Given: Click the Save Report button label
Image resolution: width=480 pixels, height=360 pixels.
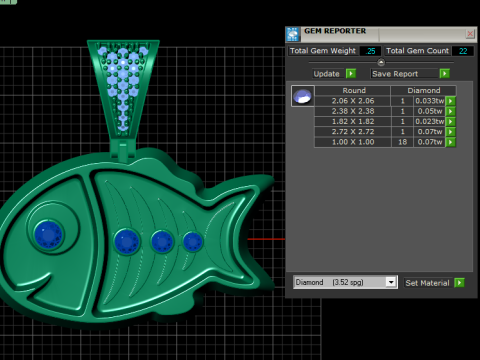Looking at the screenshot, I should (395, 74).
